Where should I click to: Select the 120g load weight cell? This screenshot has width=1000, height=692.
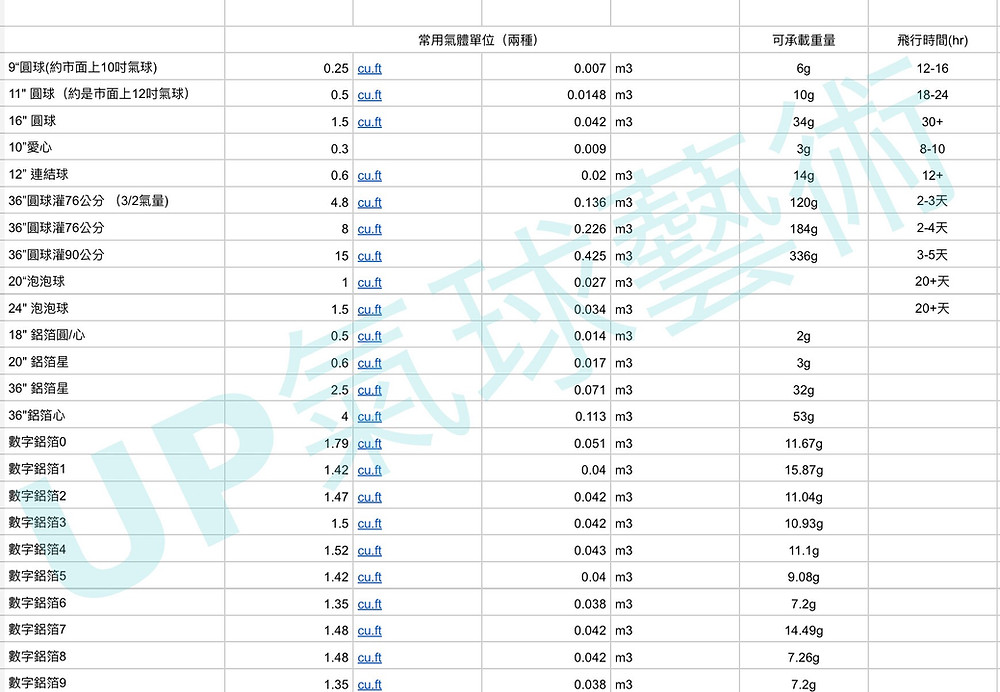tap(804, 201)
